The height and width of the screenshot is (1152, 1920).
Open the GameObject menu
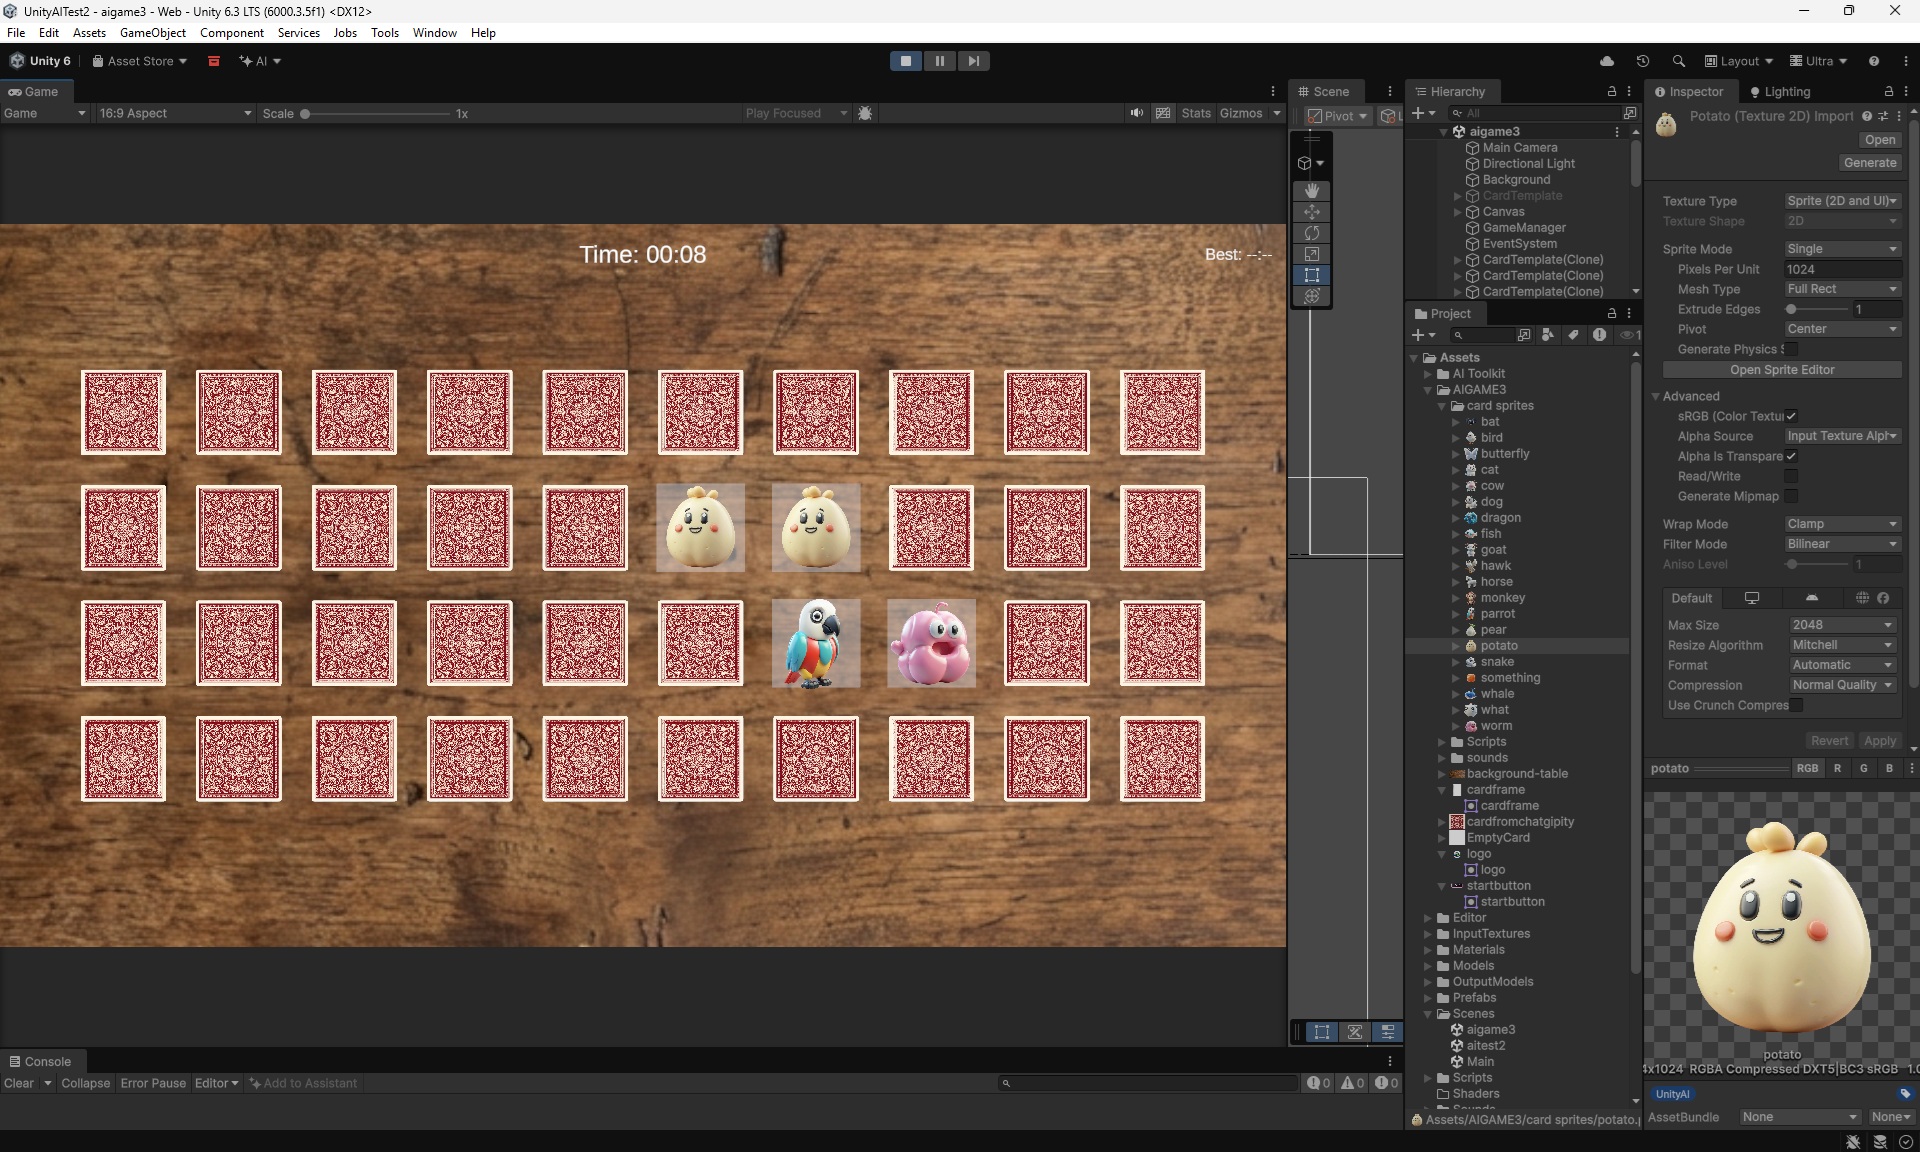coord(152,33)
